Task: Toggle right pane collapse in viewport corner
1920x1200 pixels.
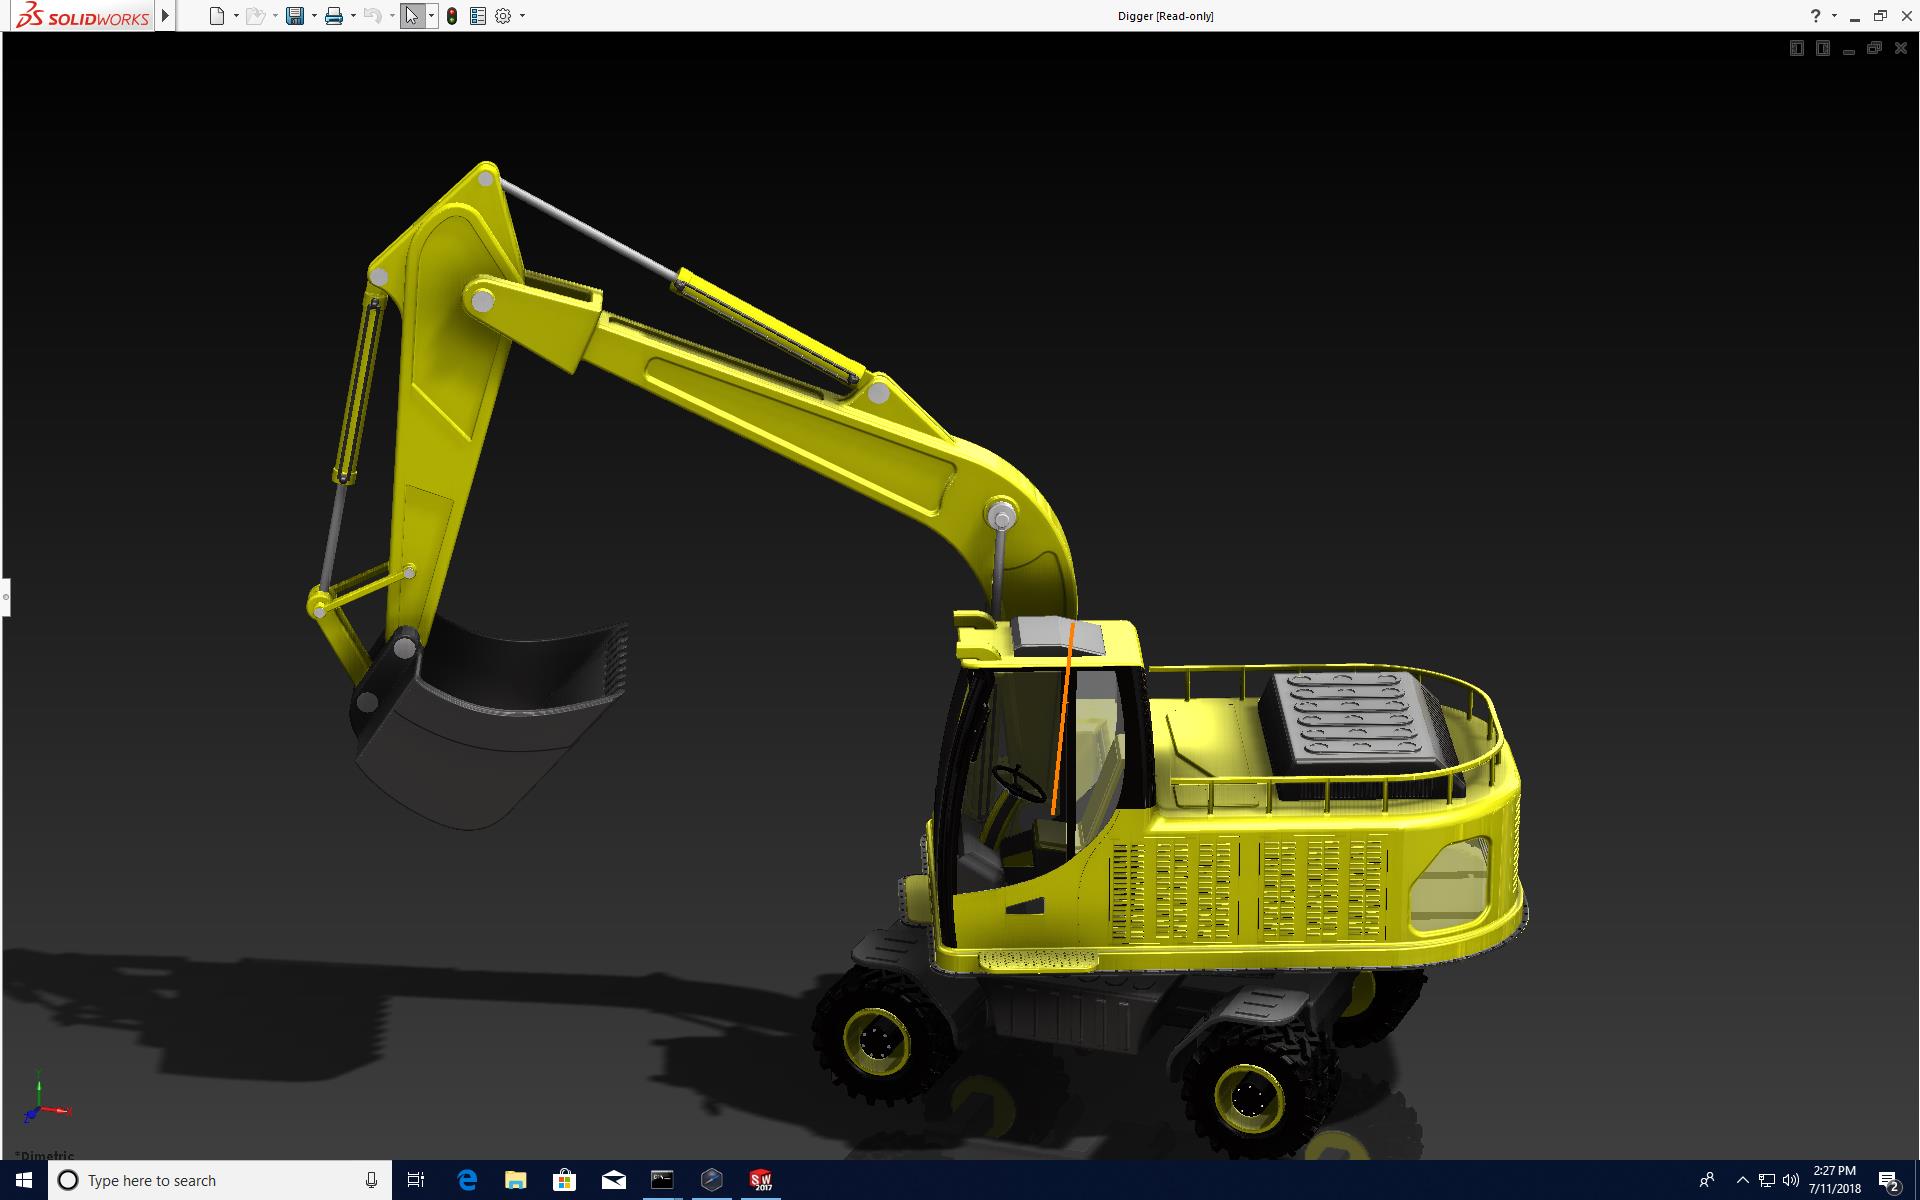Action: [x=1822, y=48]
